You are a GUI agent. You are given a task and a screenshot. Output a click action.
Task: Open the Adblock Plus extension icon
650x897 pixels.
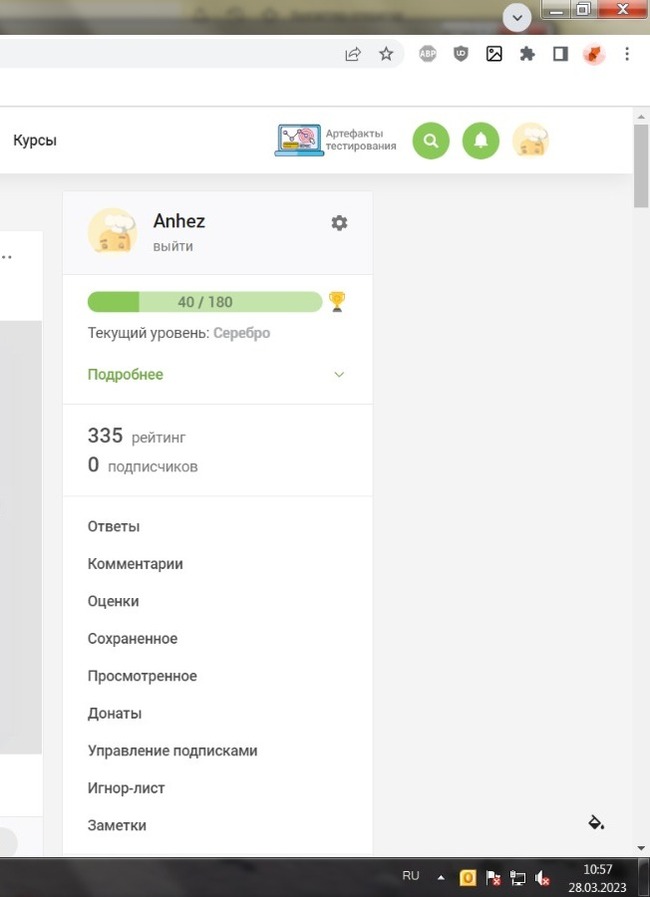[x=427, y=54]
